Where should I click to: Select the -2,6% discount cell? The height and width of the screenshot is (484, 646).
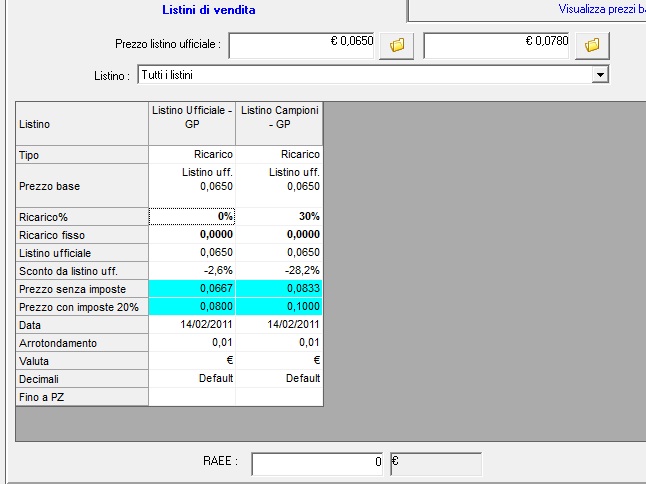pyautogui.click(x=192, y=271)
